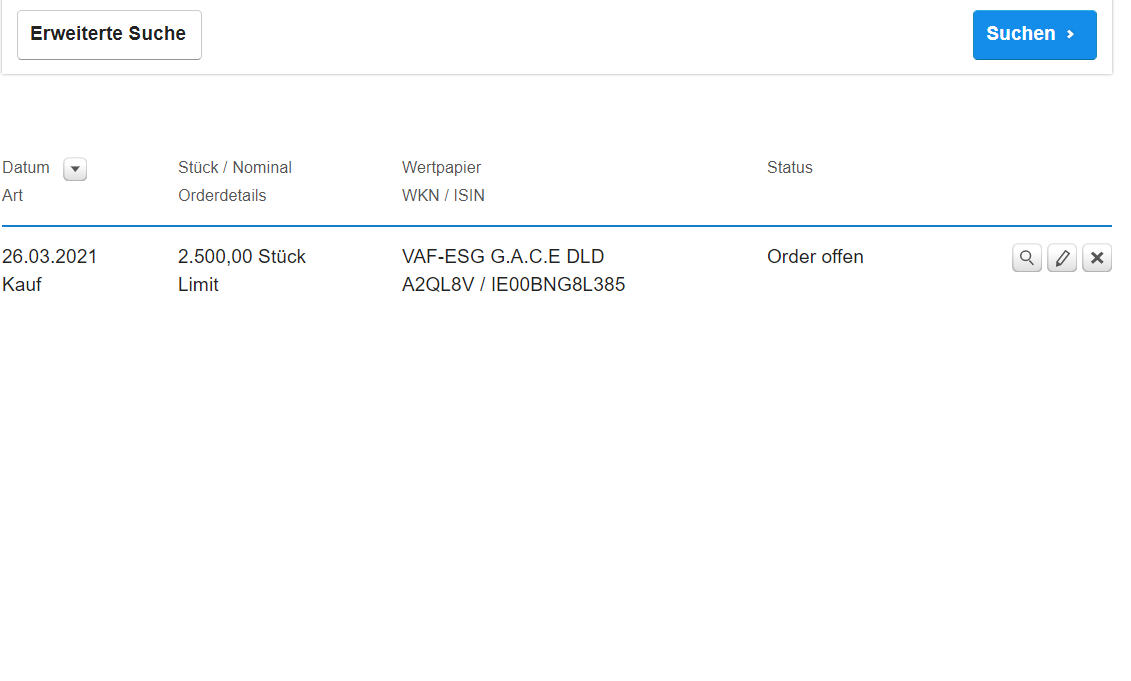Select the A2QL8V / IE00BNG8L385 identifier

513,285
